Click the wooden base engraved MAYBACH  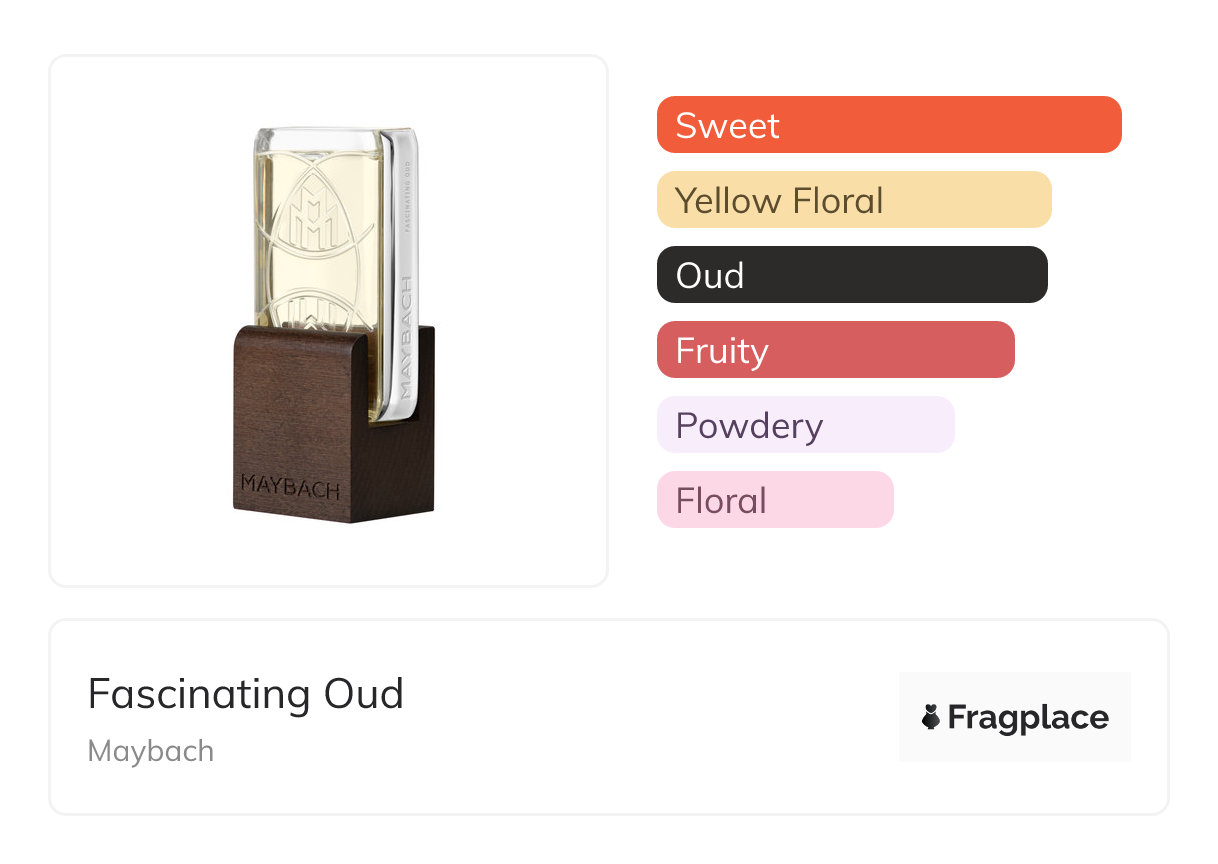click(x=291, y=489)
